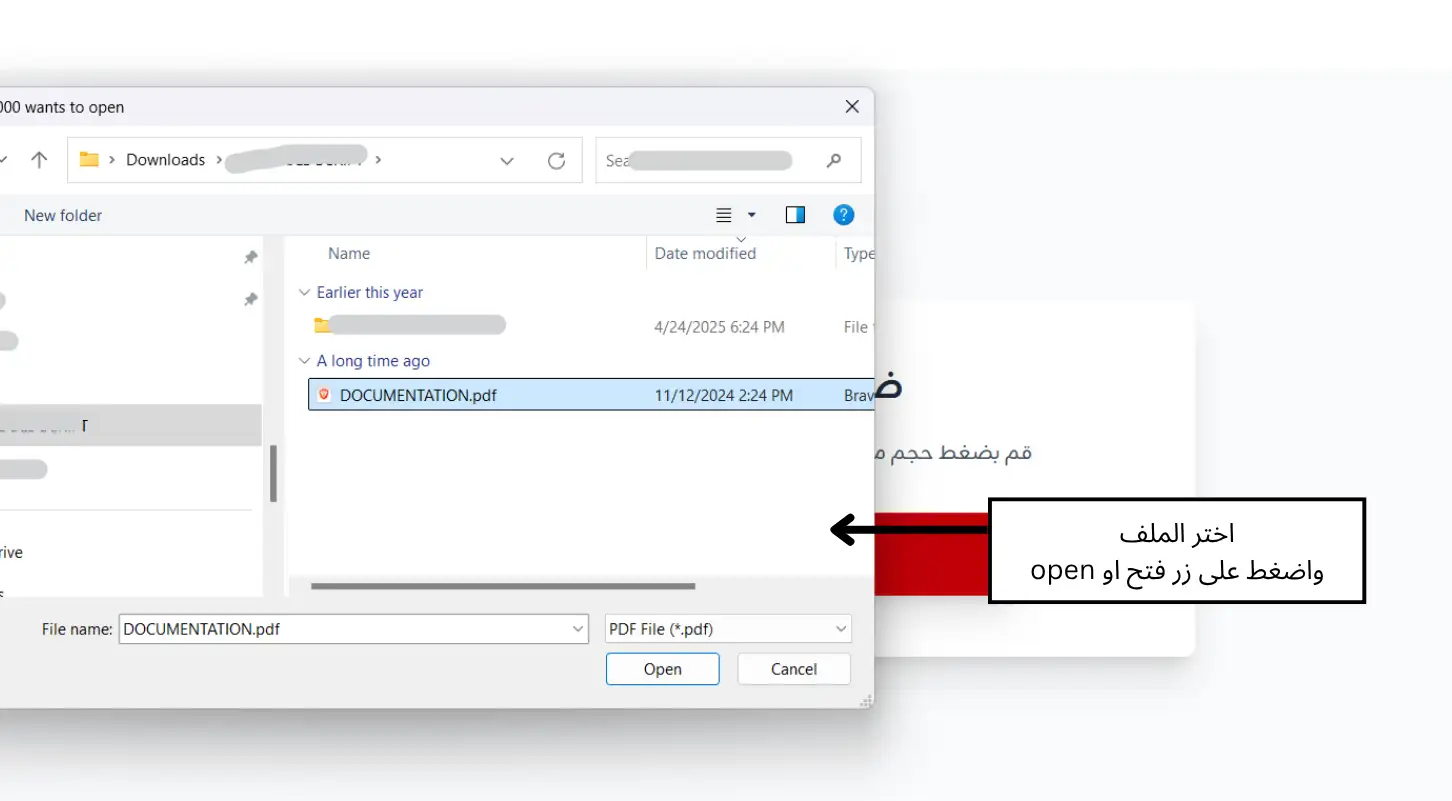Expand the address bar history dropdown
Screen dimensions: 1452x801
coord(507,160)
